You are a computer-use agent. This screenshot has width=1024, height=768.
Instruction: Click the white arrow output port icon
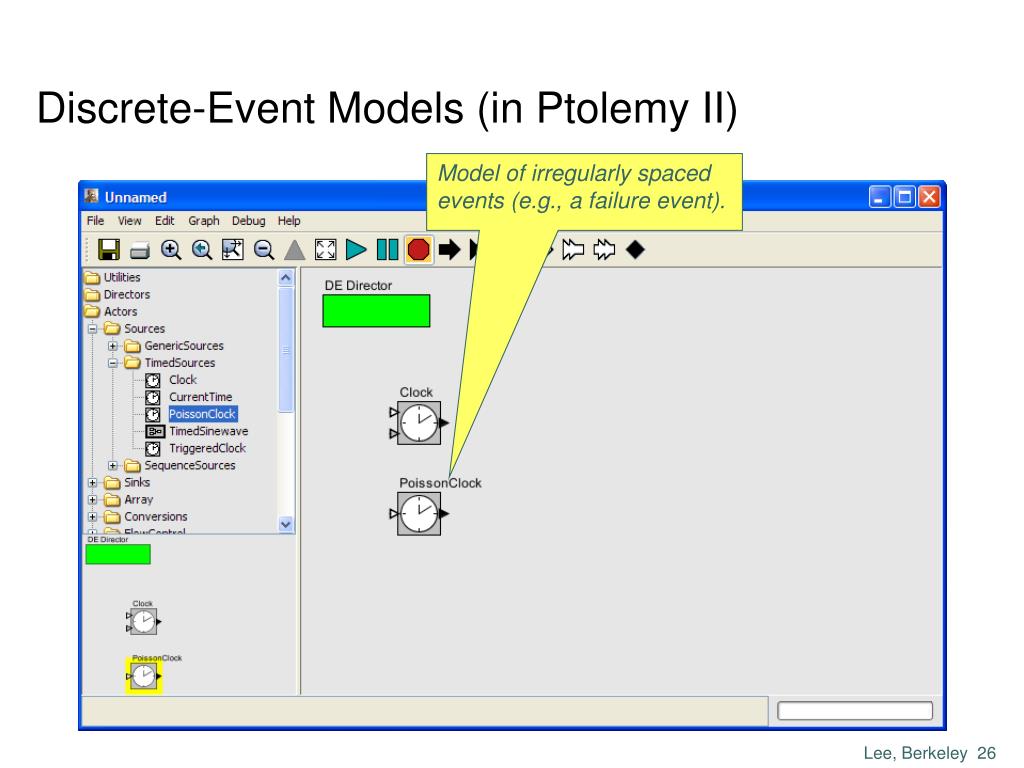click(x=573, y=249)
